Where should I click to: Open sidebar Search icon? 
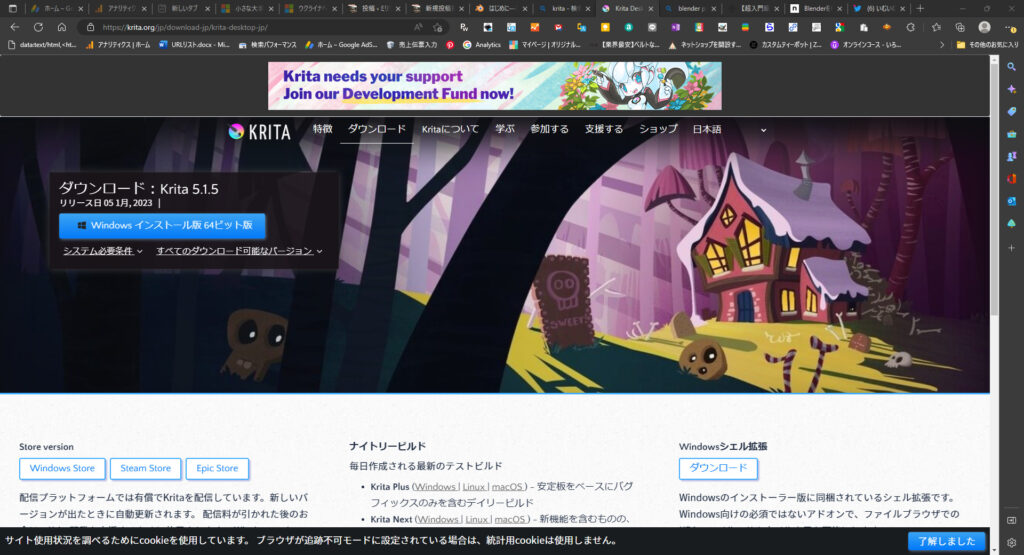(x=1011, y=67)
